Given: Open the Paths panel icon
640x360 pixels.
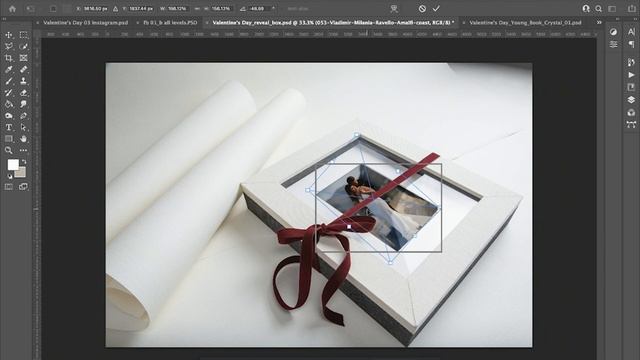Looking at the screenshot, I should (631, 125).
